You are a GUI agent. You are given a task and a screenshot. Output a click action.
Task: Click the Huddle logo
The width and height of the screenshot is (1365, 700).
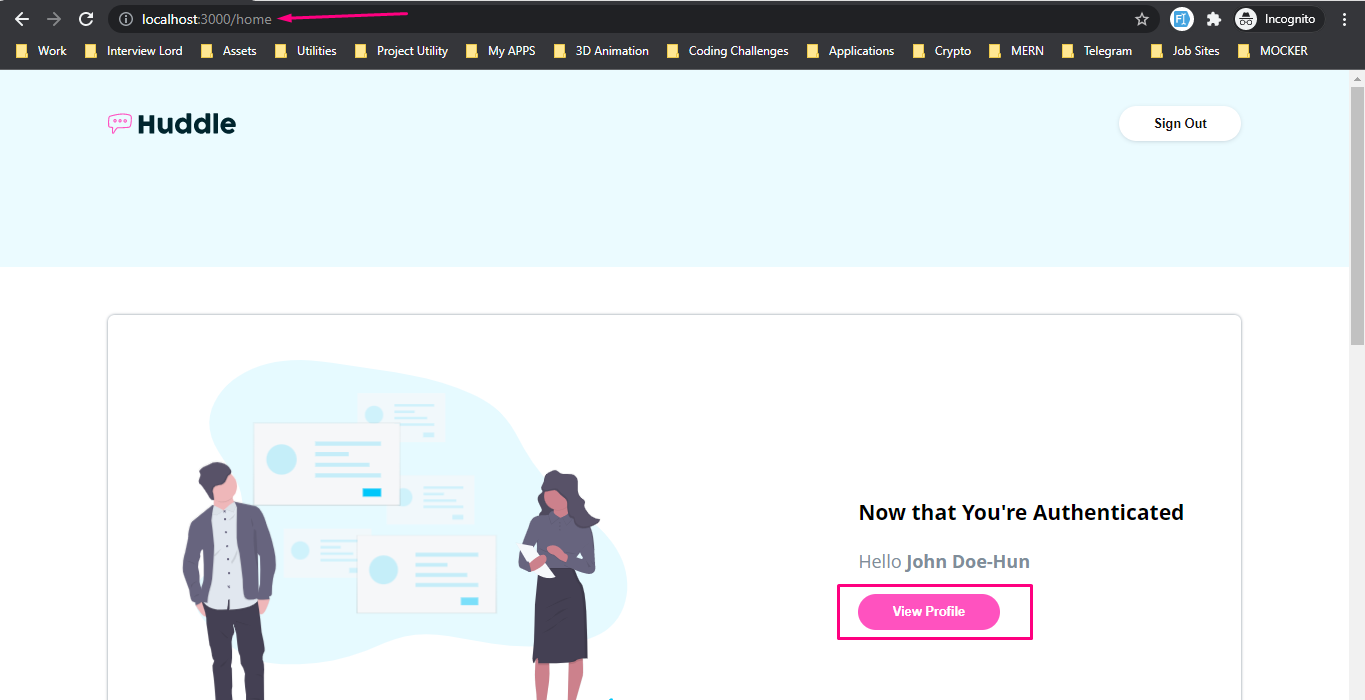pyautogui.click(x=172, y=124)
